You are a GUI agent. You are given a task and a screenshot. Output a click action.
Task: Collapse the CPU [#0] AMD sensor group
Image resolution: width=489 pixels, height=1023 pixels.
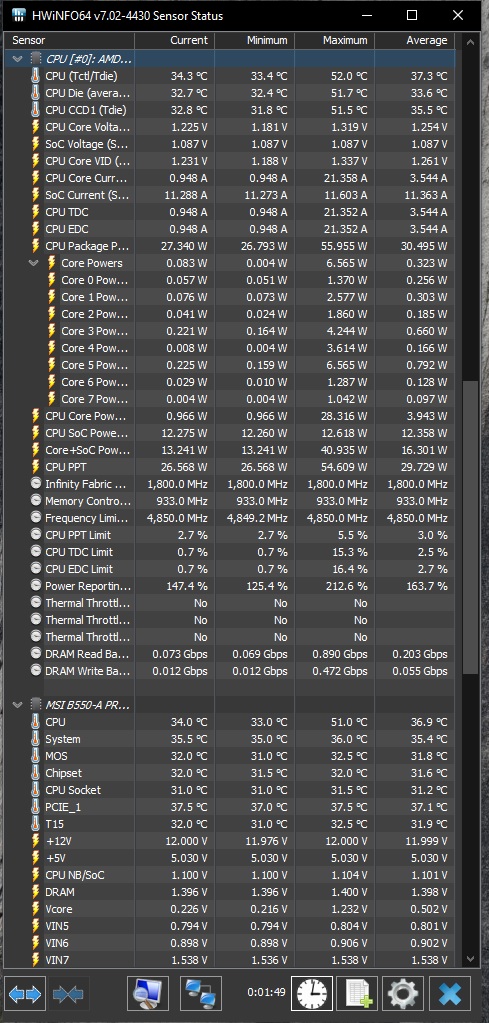tap(18, 59)
